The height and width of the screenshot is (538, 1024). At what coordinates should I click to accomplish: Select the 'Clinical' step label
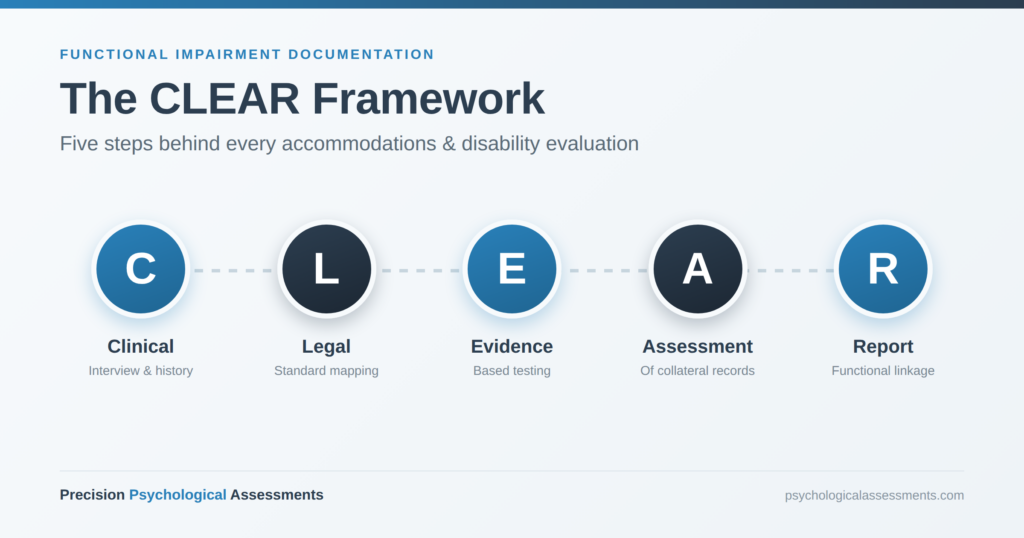(x=140, y=346)
